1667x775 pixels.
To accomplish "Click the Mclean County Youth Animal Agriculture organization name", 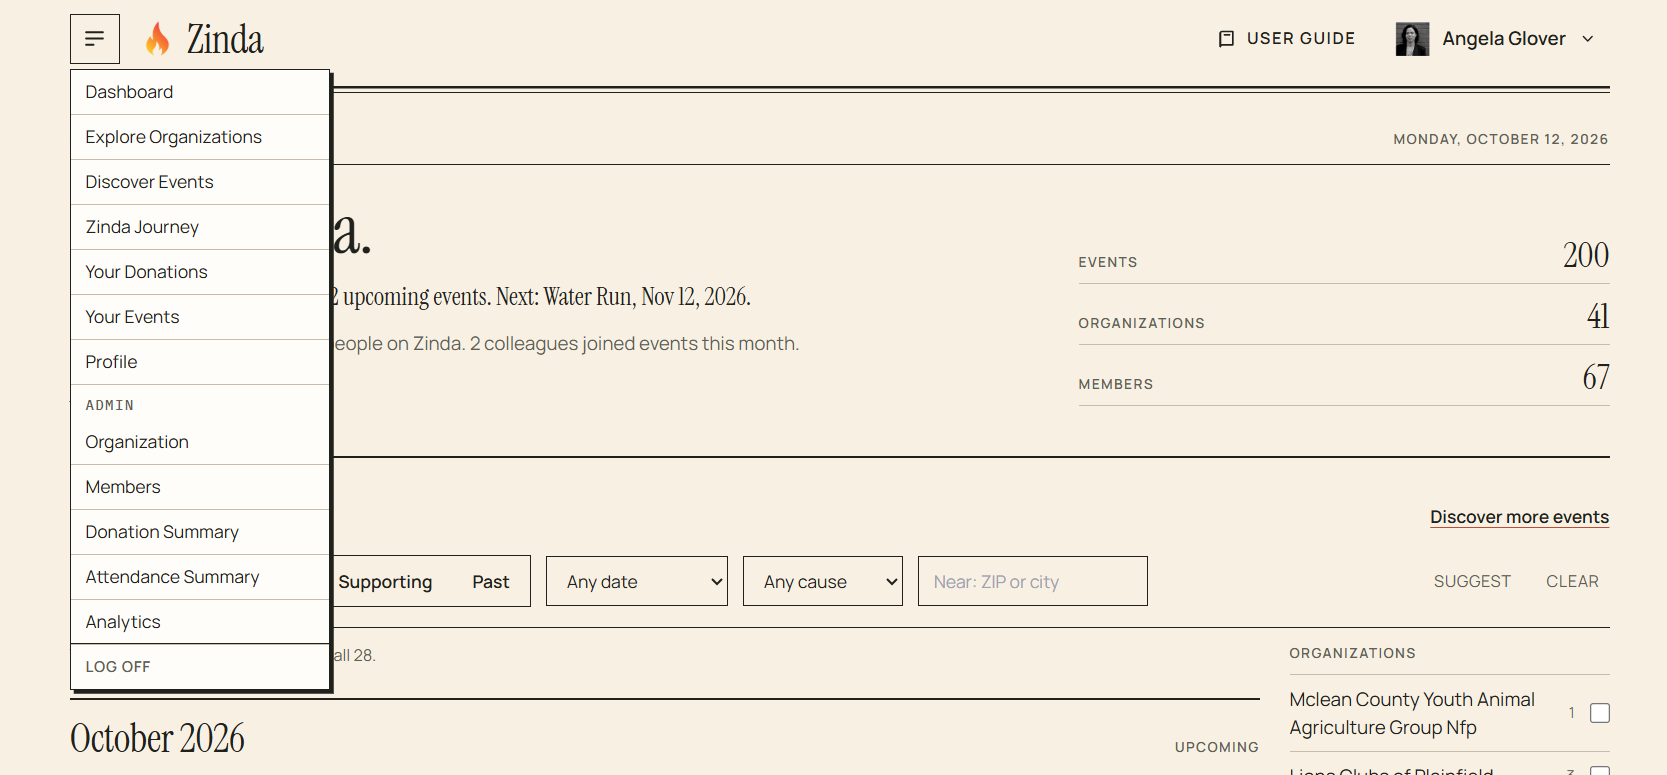I will 1412,713.
